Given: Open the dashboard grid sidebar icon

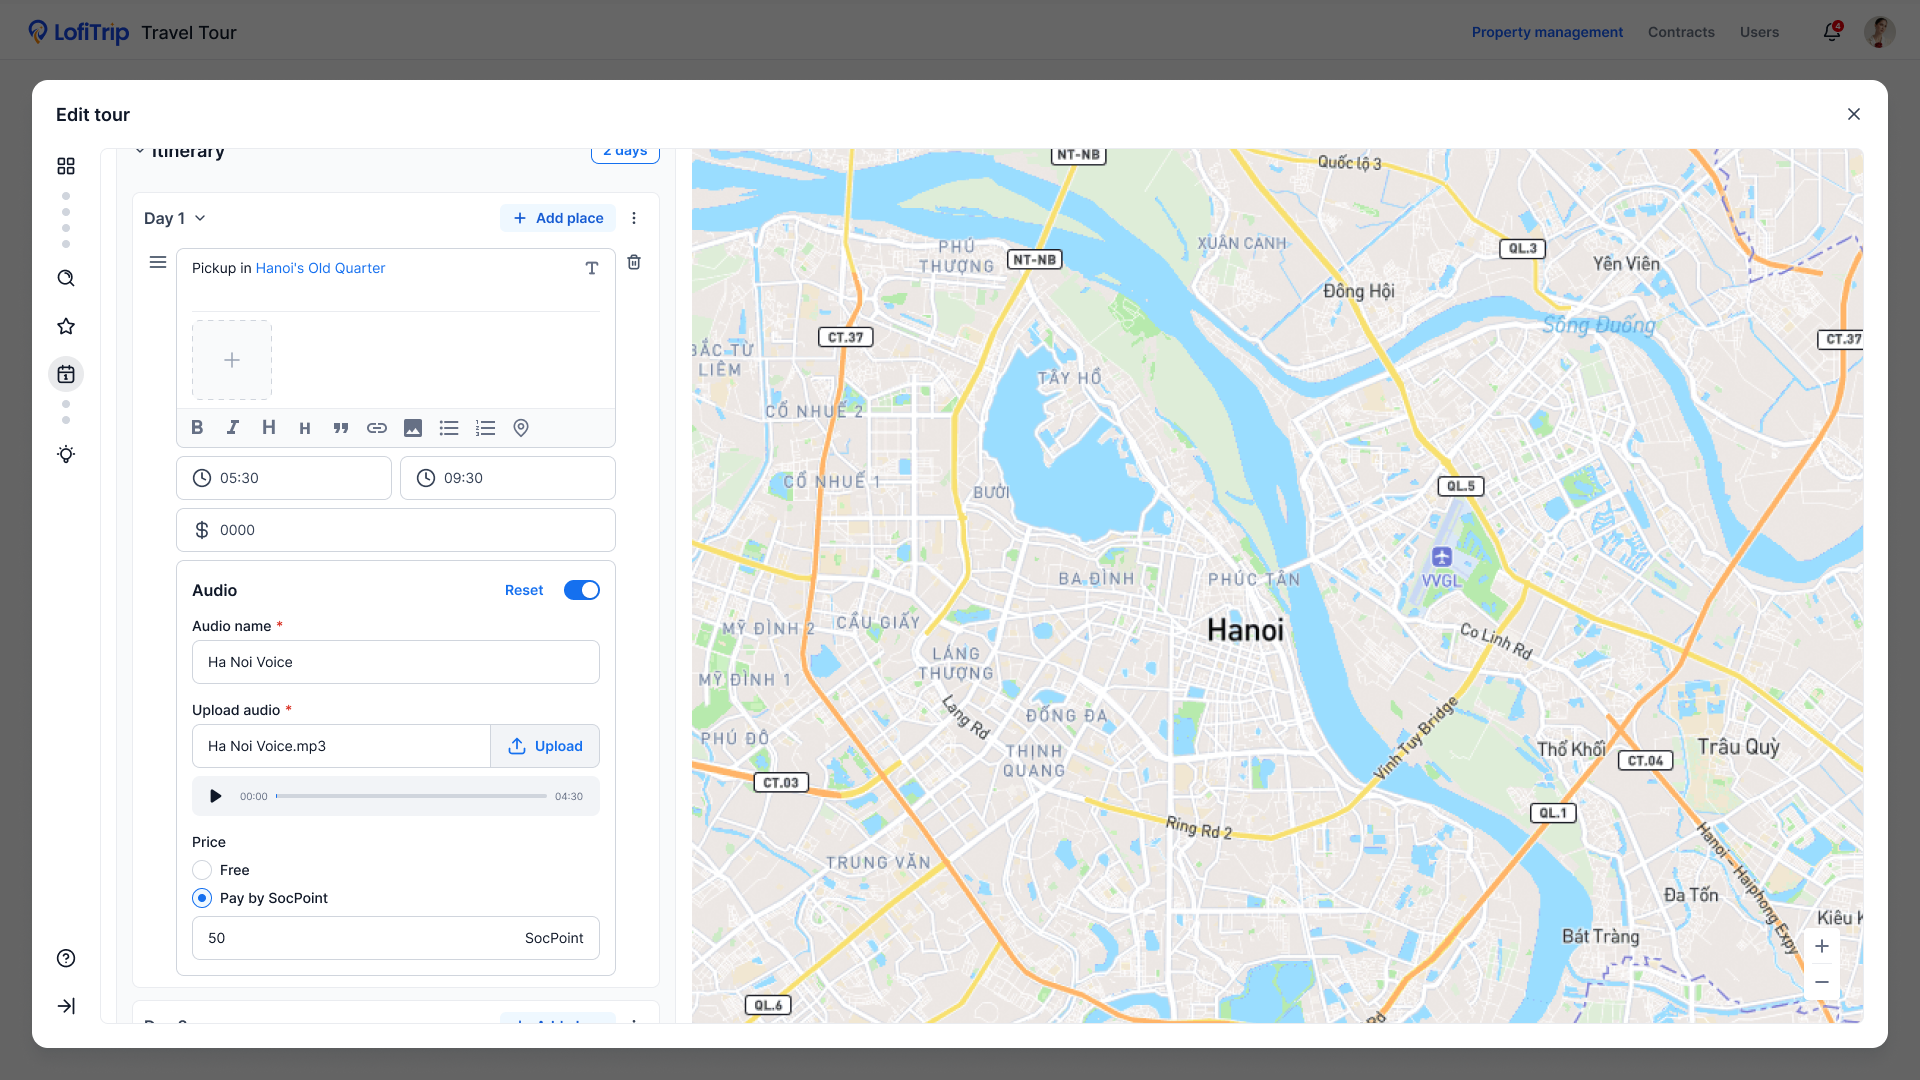Looking at the screenshot, I should click(66, 166).
